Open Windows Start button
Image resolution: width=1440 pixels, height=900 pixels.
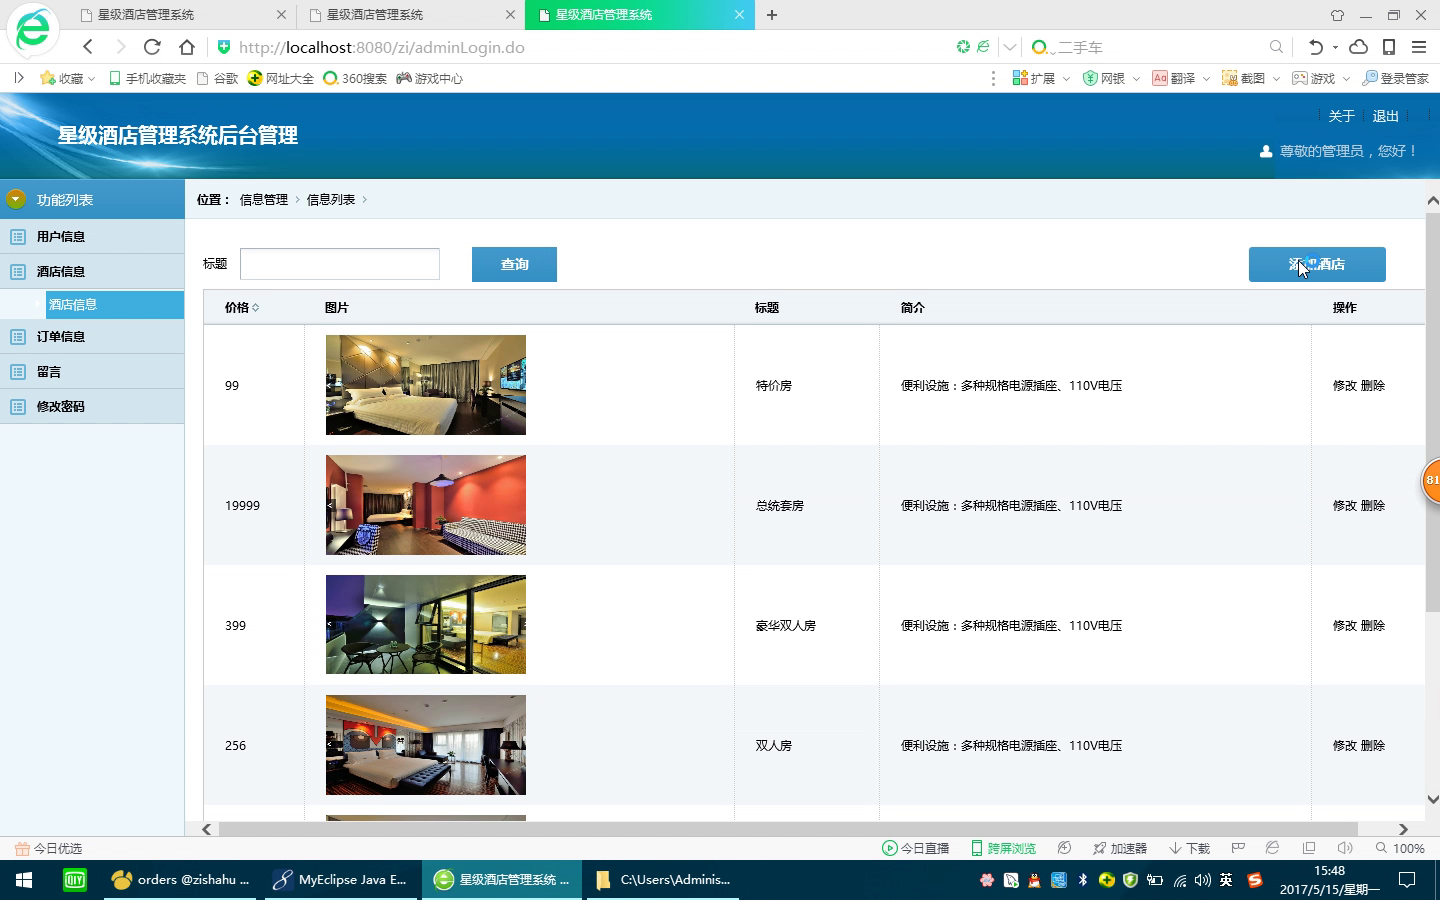coord(24,880)
